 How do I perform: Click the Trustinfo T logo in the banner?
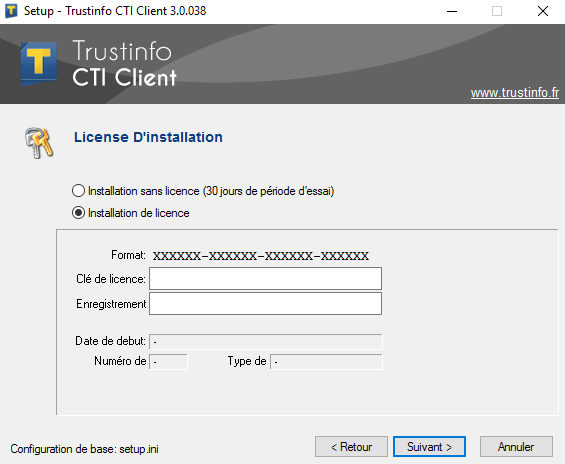39,64
